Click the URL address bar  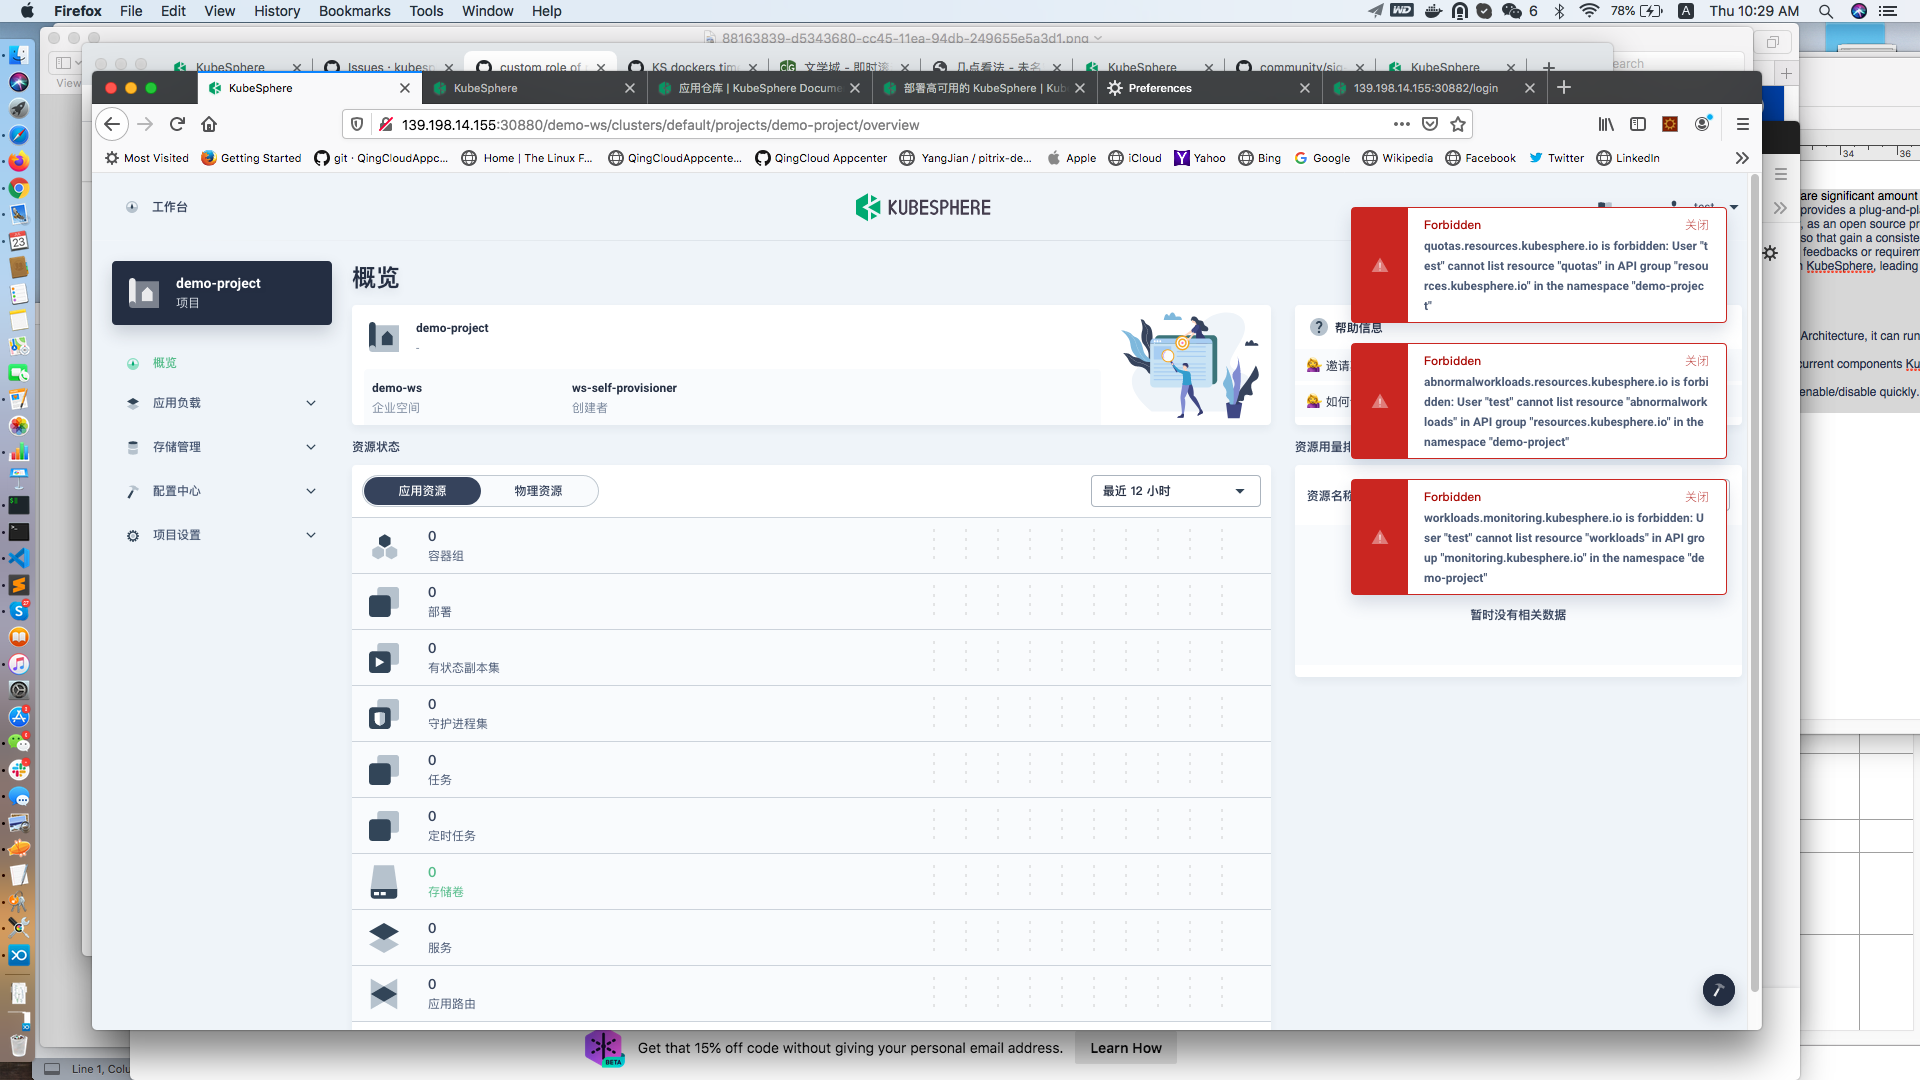point(890,125)
